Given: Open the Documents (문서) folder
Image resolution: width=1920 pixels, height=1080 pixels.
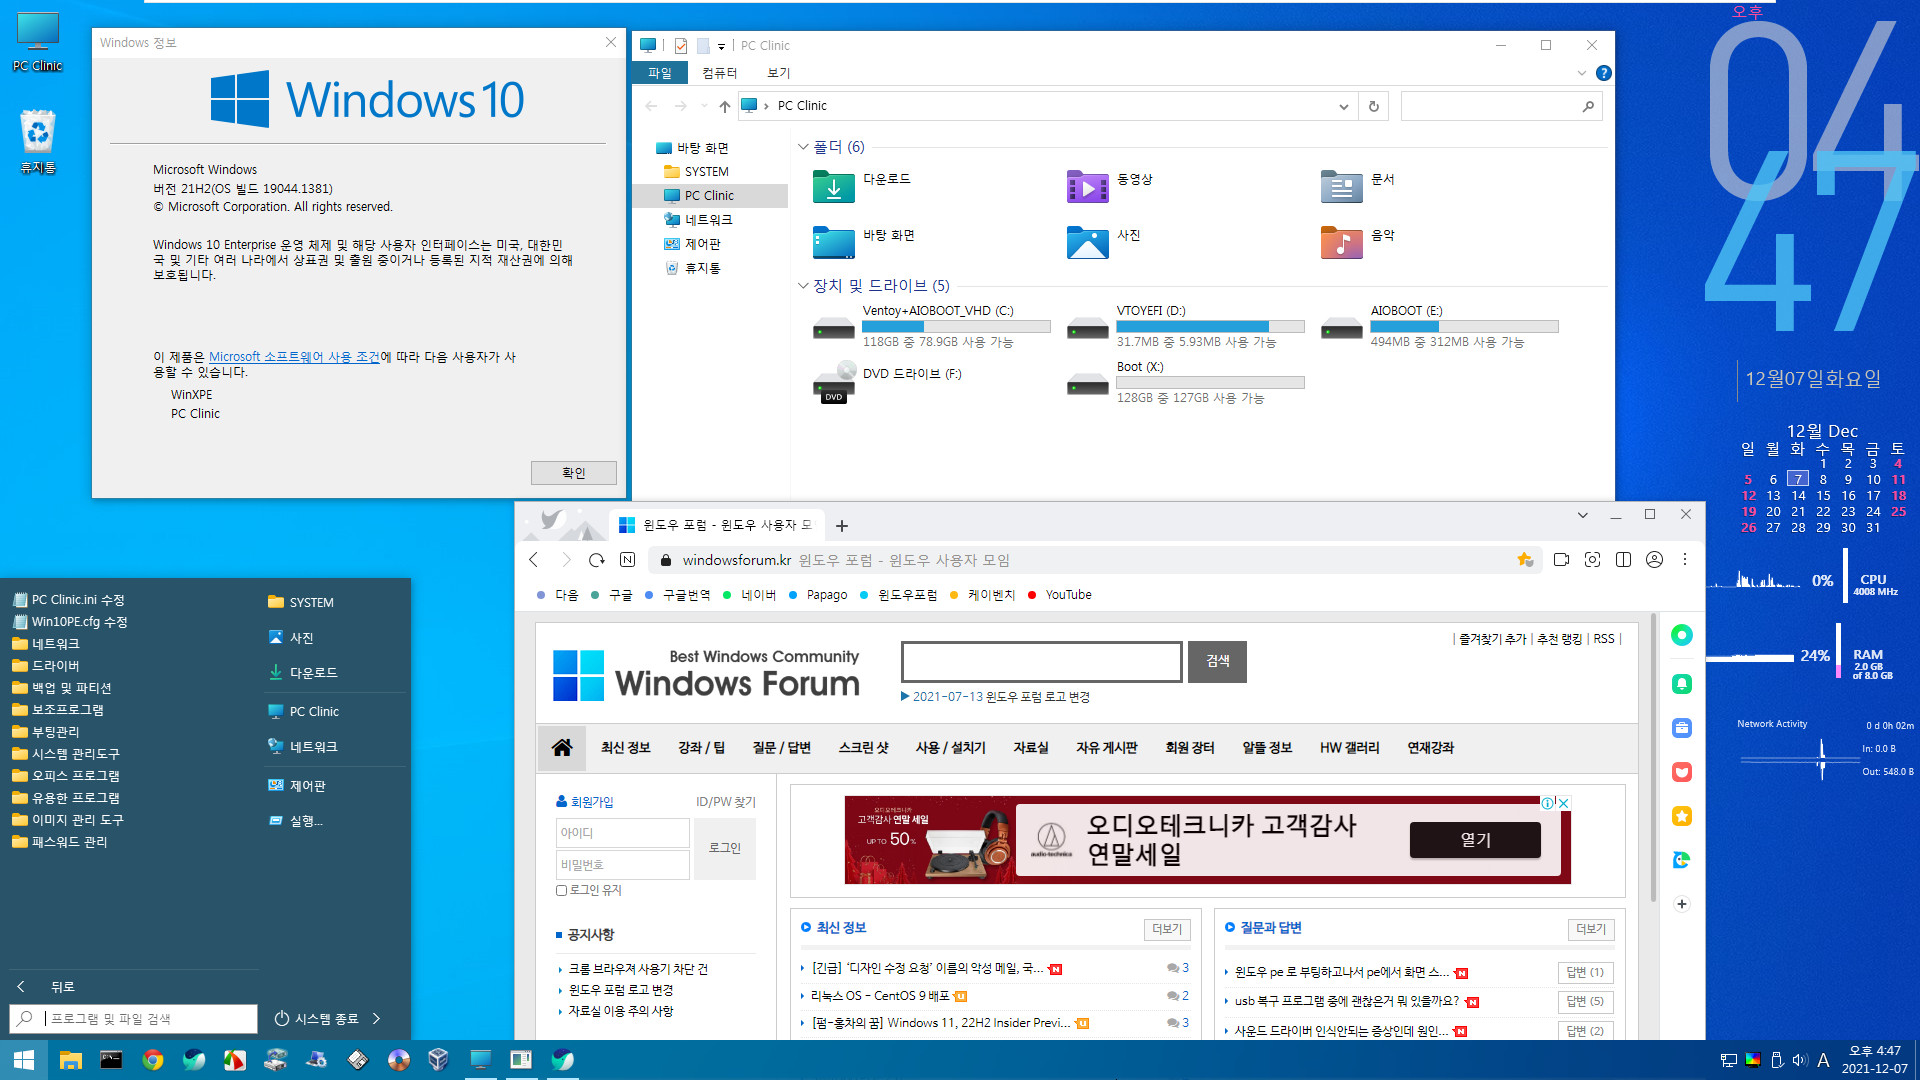Looking at the screenshot, I should point(1341,186).
